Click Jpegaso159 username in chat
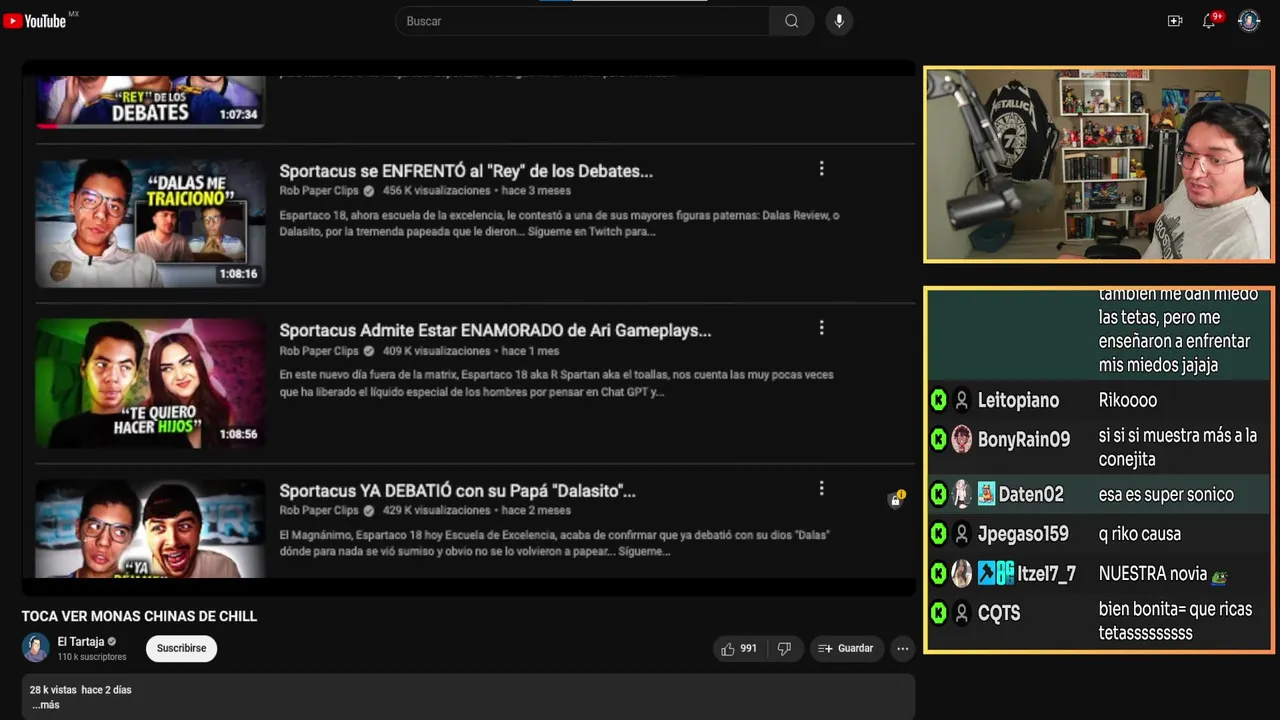Image resolution: width=1280 pixels, height=720 pixels. [x=1023, y=534]
